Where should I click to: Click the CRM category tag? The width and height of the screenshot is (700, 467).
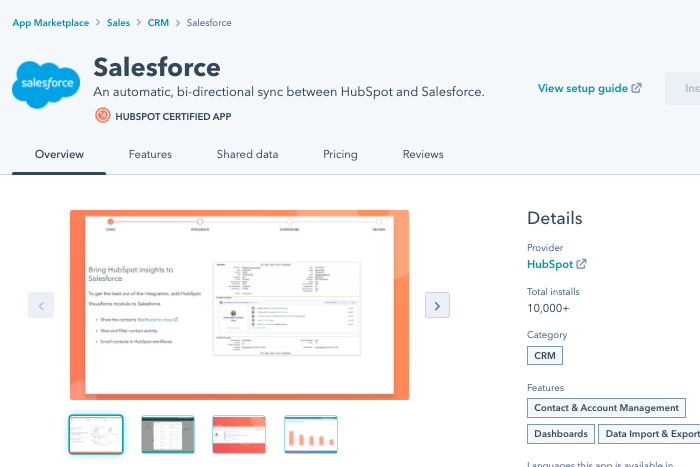(545, 356)
